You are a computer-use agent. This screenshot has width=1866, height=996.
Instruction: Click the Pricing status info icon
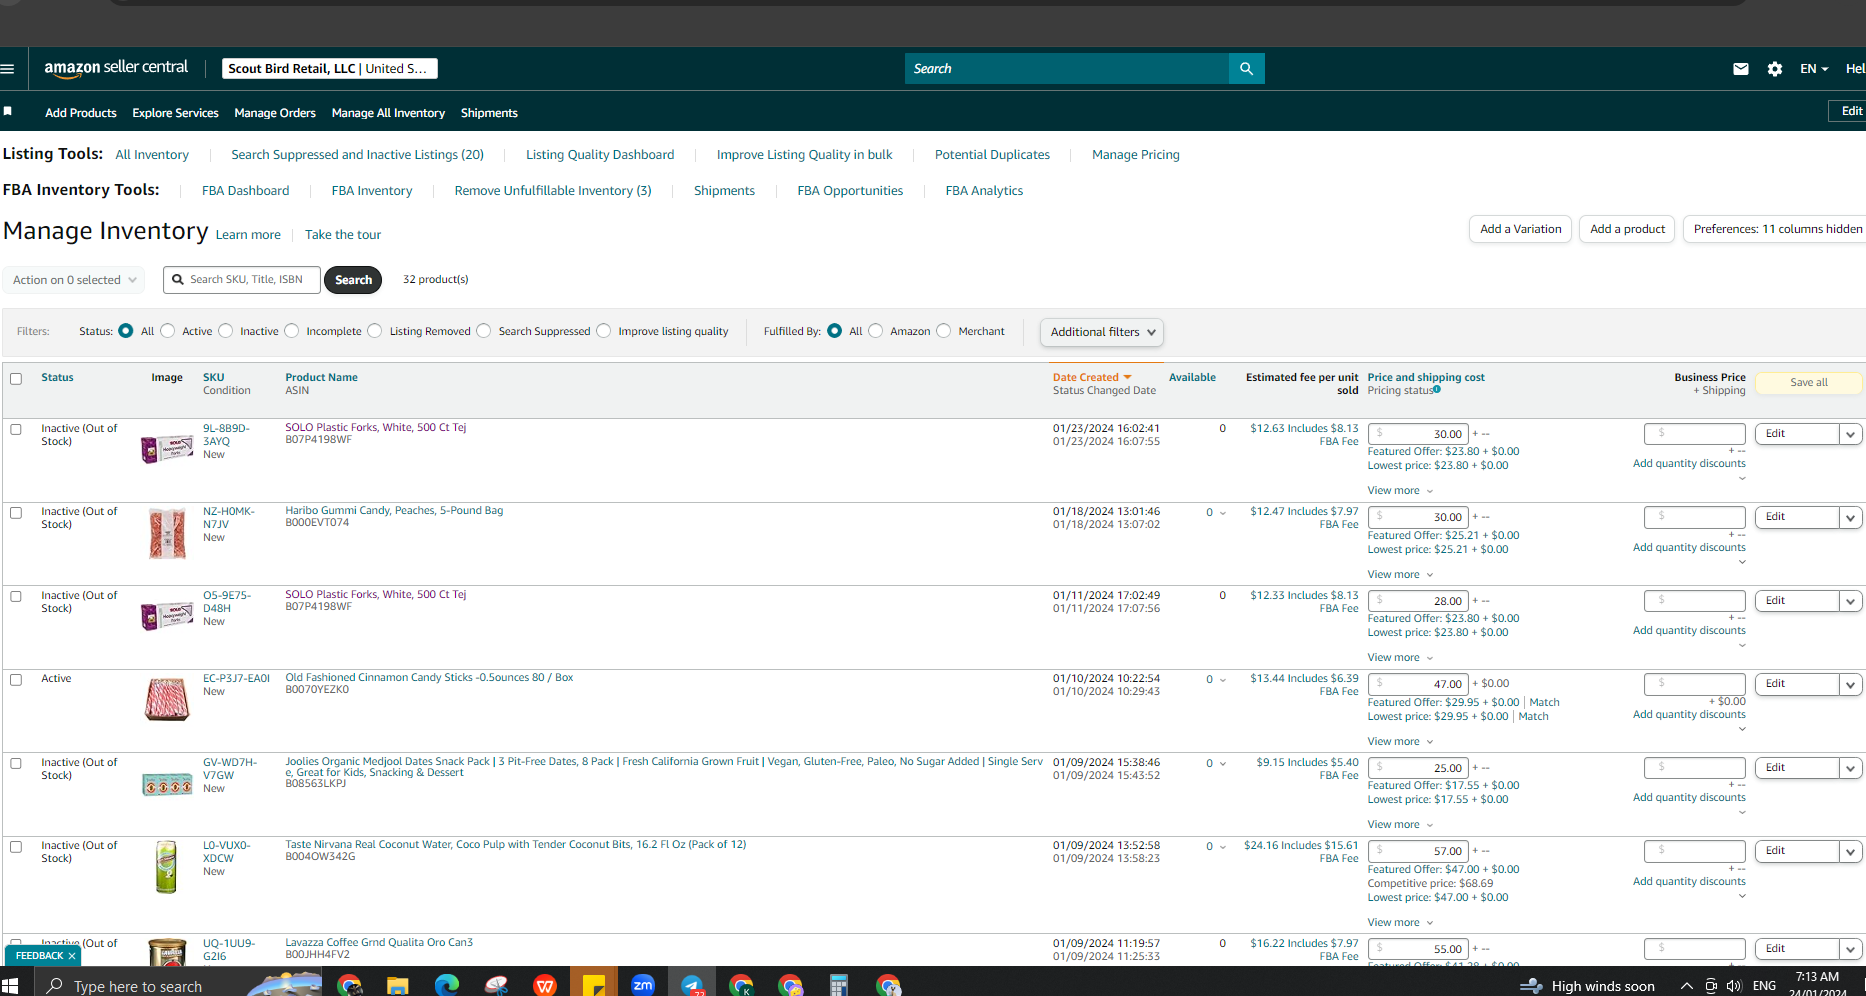1437,390
